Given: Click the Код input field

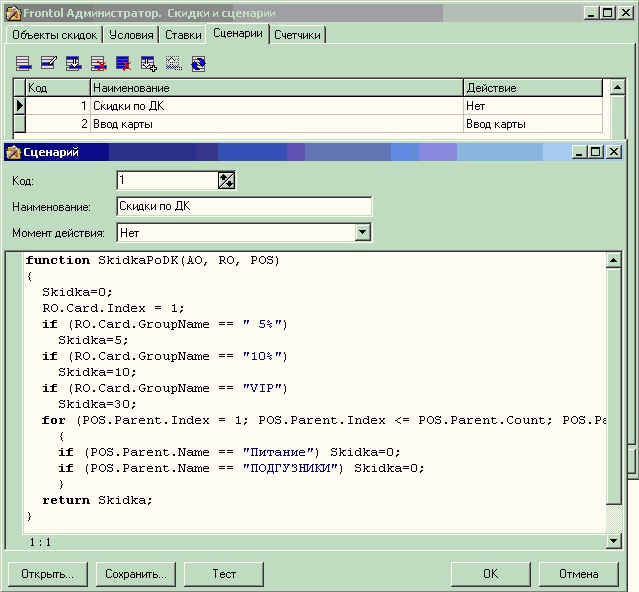Looking at the screenshot, I should point(167,180).
